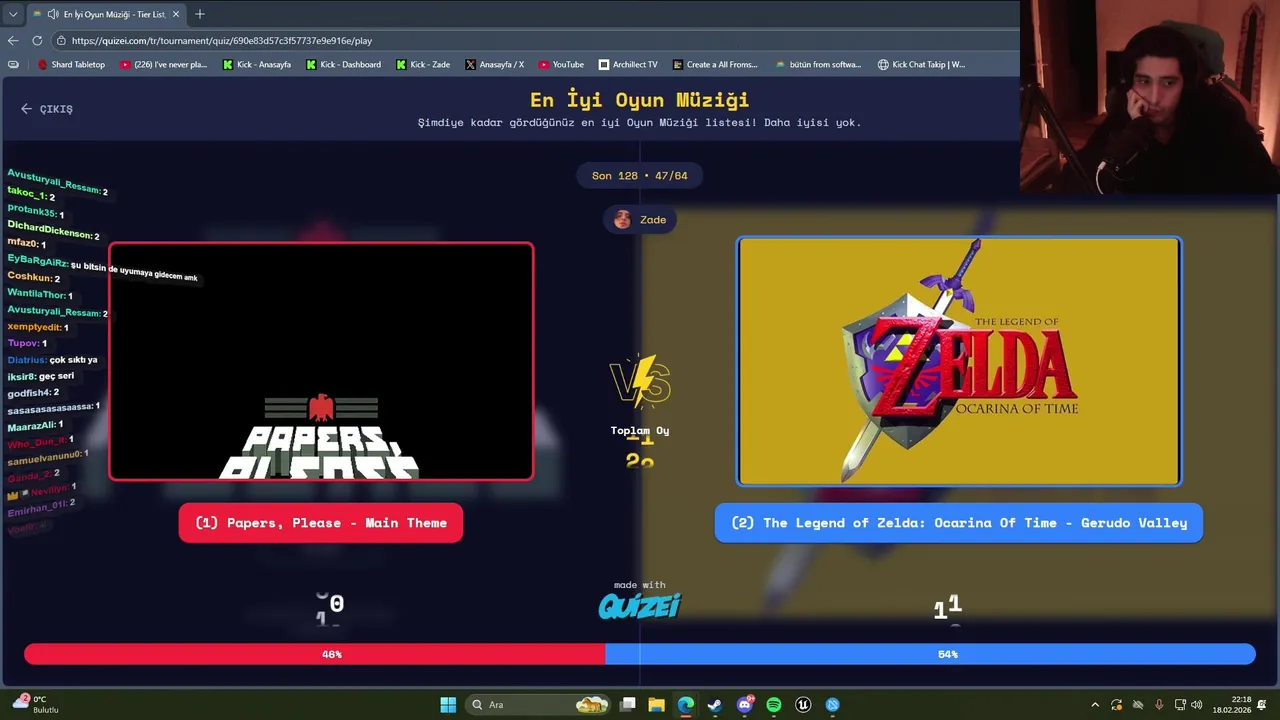Click the red 46% vote bar
Image resolution: width=1280 pixels, height=720 pixels.
[314, 654]
